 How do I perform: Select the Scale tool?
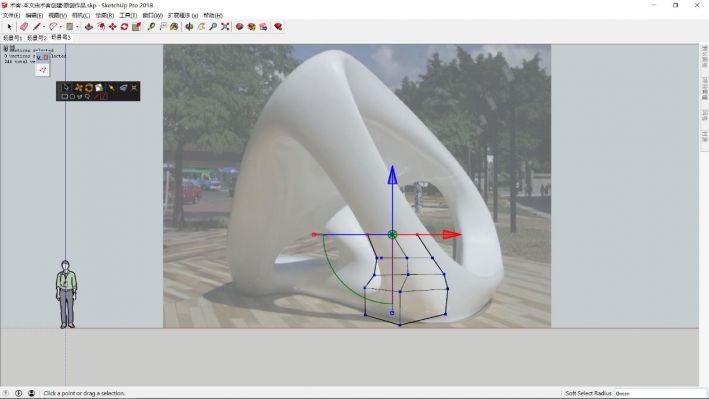tap(136, 27)
